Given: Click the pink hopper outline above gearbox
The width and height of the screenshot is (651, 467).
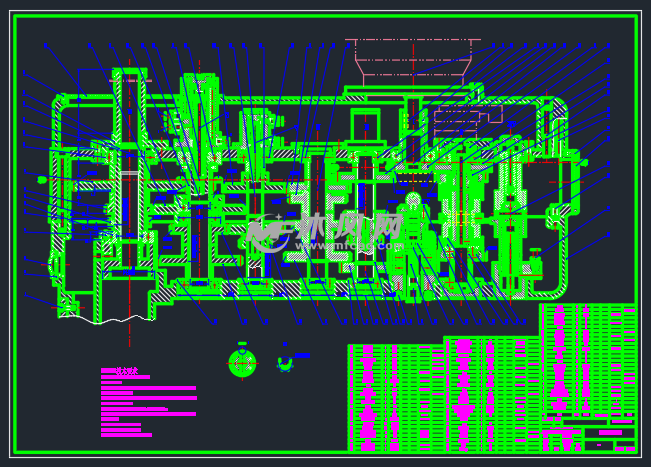Looking at the screenshot, I should coord(413,62).
